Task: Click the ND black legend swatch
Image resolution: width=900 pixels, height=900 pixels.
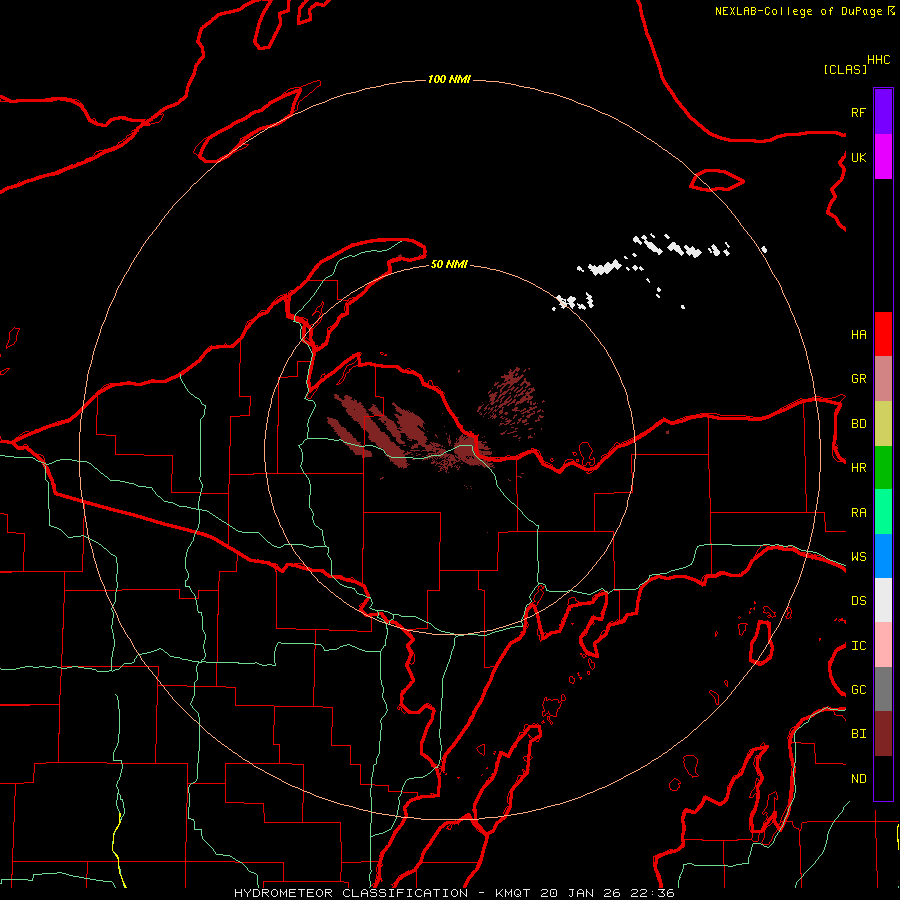Action: pos(883,778)
